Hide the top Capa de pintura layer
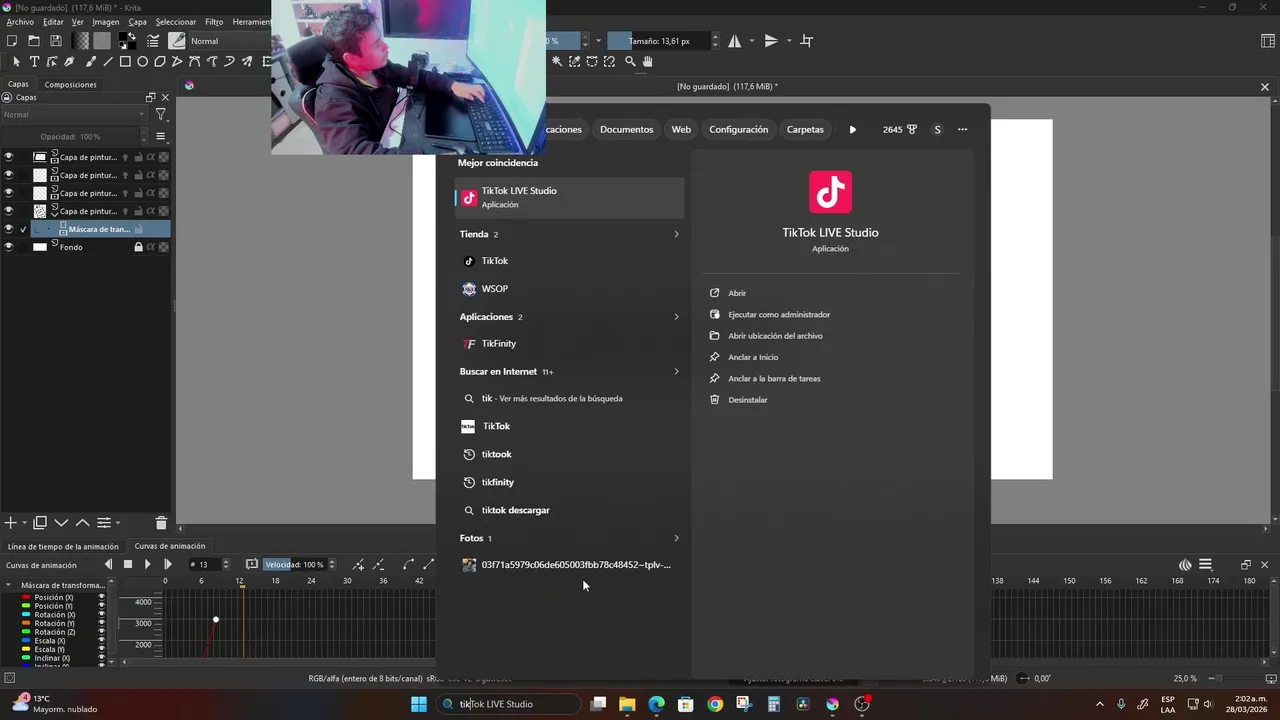 point(8,157)
